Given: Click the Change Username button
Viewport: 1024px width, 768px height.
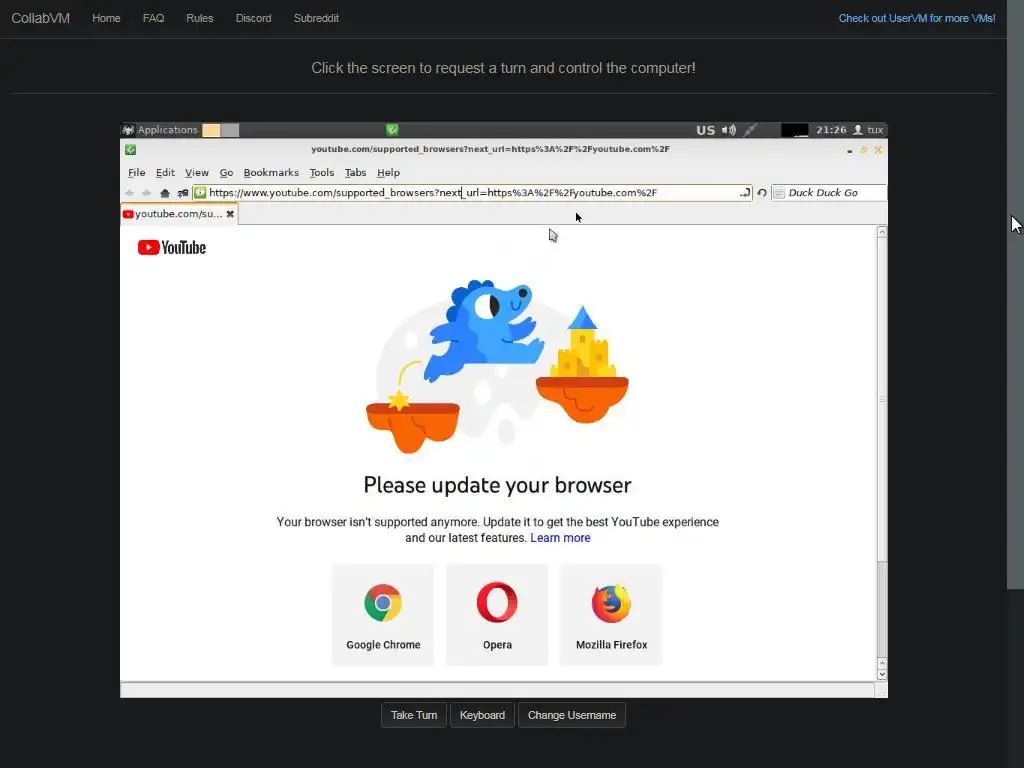Looking at the screenshot, I should click(572, 715).
